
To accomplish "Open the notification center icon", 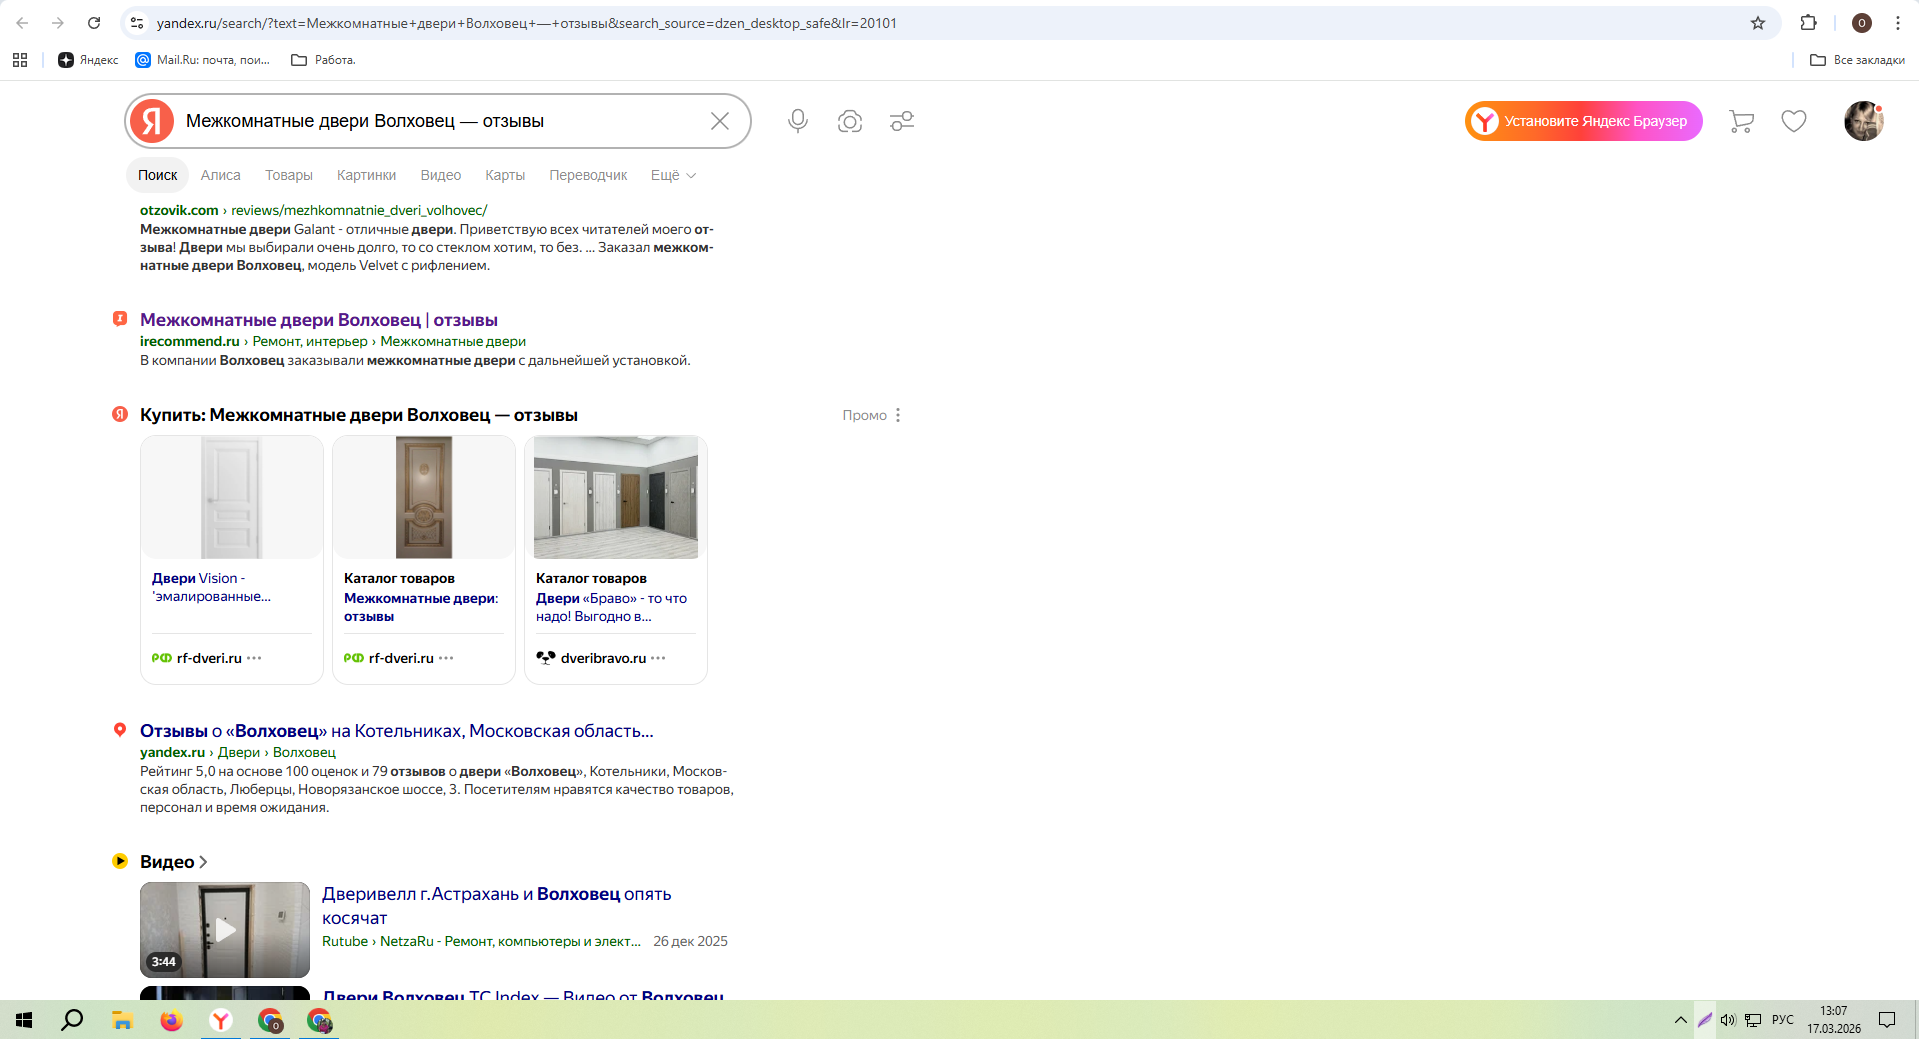I will (1887, 1020).
